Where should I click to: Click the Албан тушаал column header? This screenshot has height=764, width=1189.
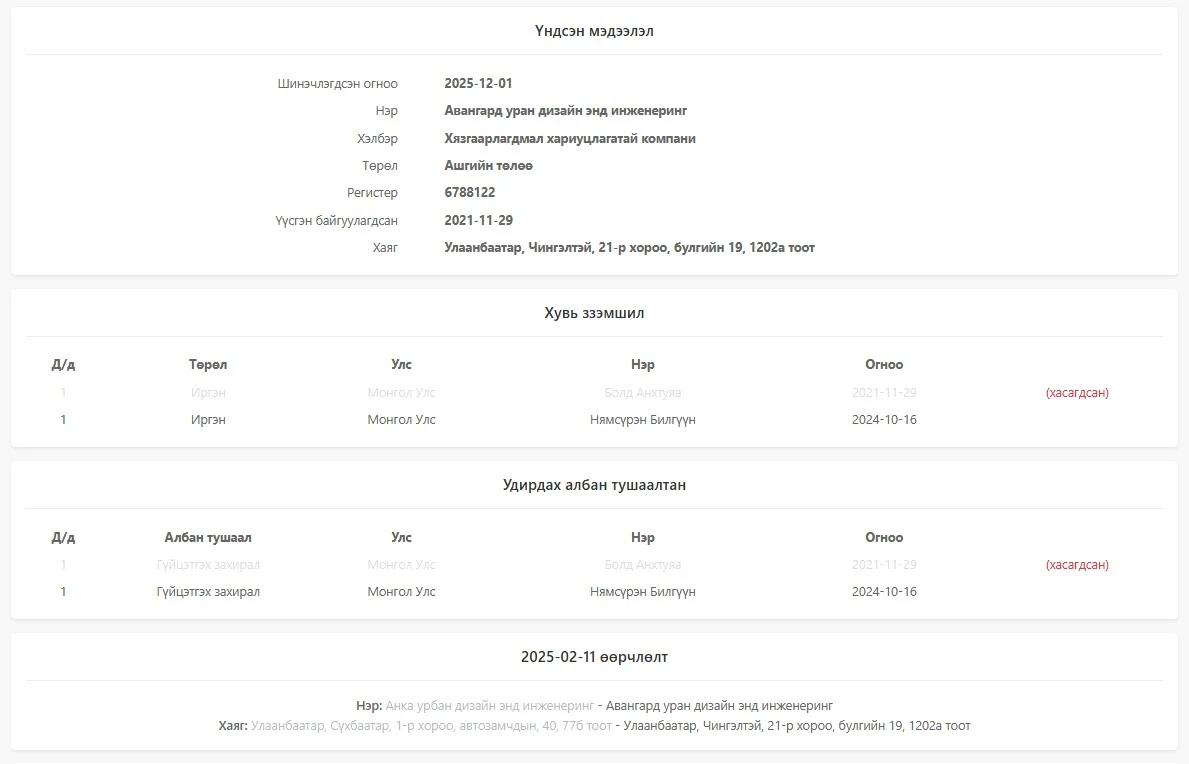208,538
